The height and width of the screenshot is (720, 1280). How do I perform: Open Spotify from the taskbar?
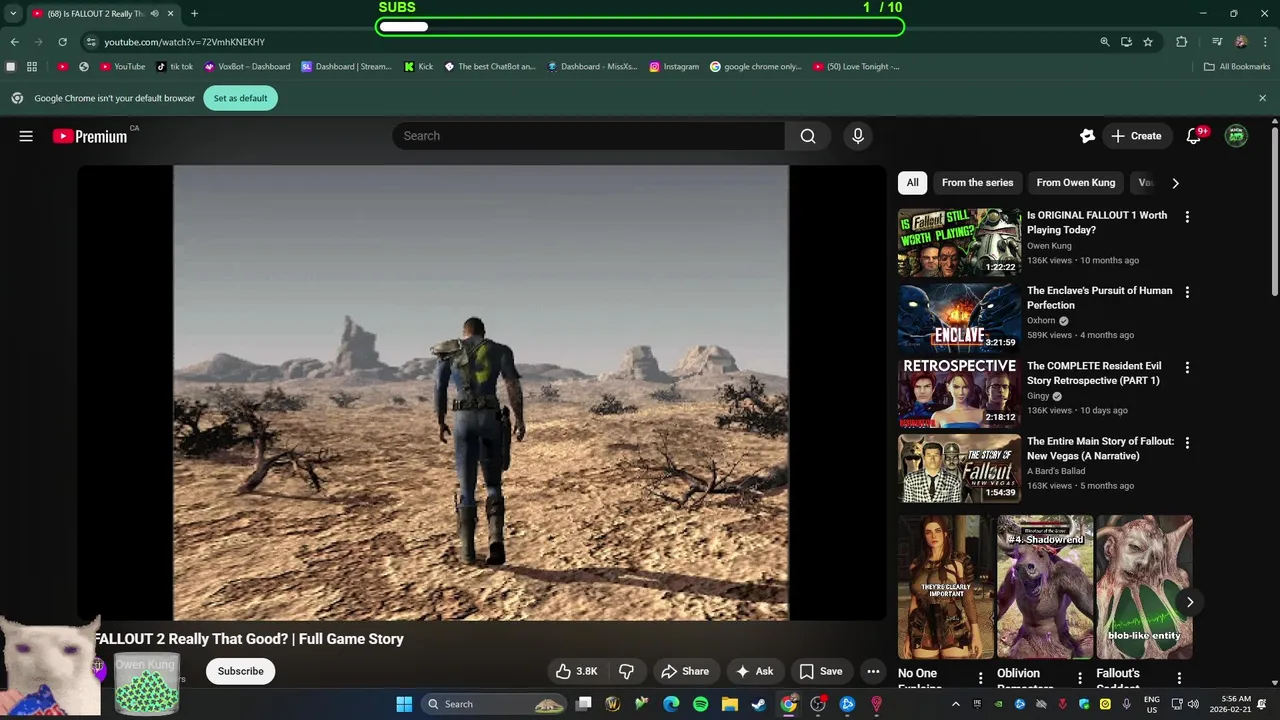pos(700,704)
